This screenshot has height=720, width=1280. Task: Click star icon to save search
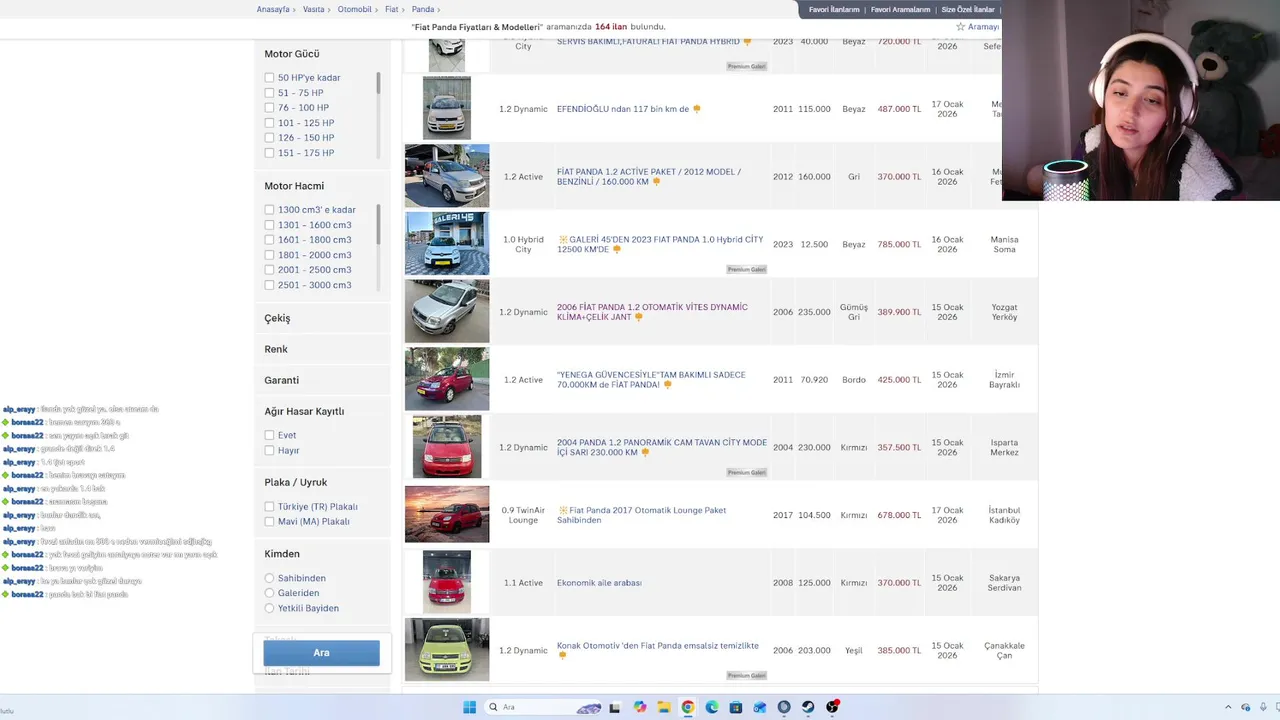[x=961, y=27]
